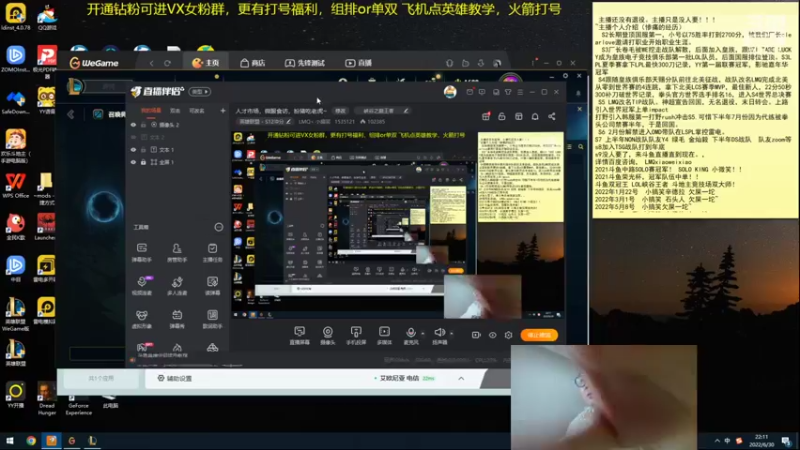Click the record video icon beside stop button
The width and height of the screenshot is (800, 450).
tap(476, 335)
